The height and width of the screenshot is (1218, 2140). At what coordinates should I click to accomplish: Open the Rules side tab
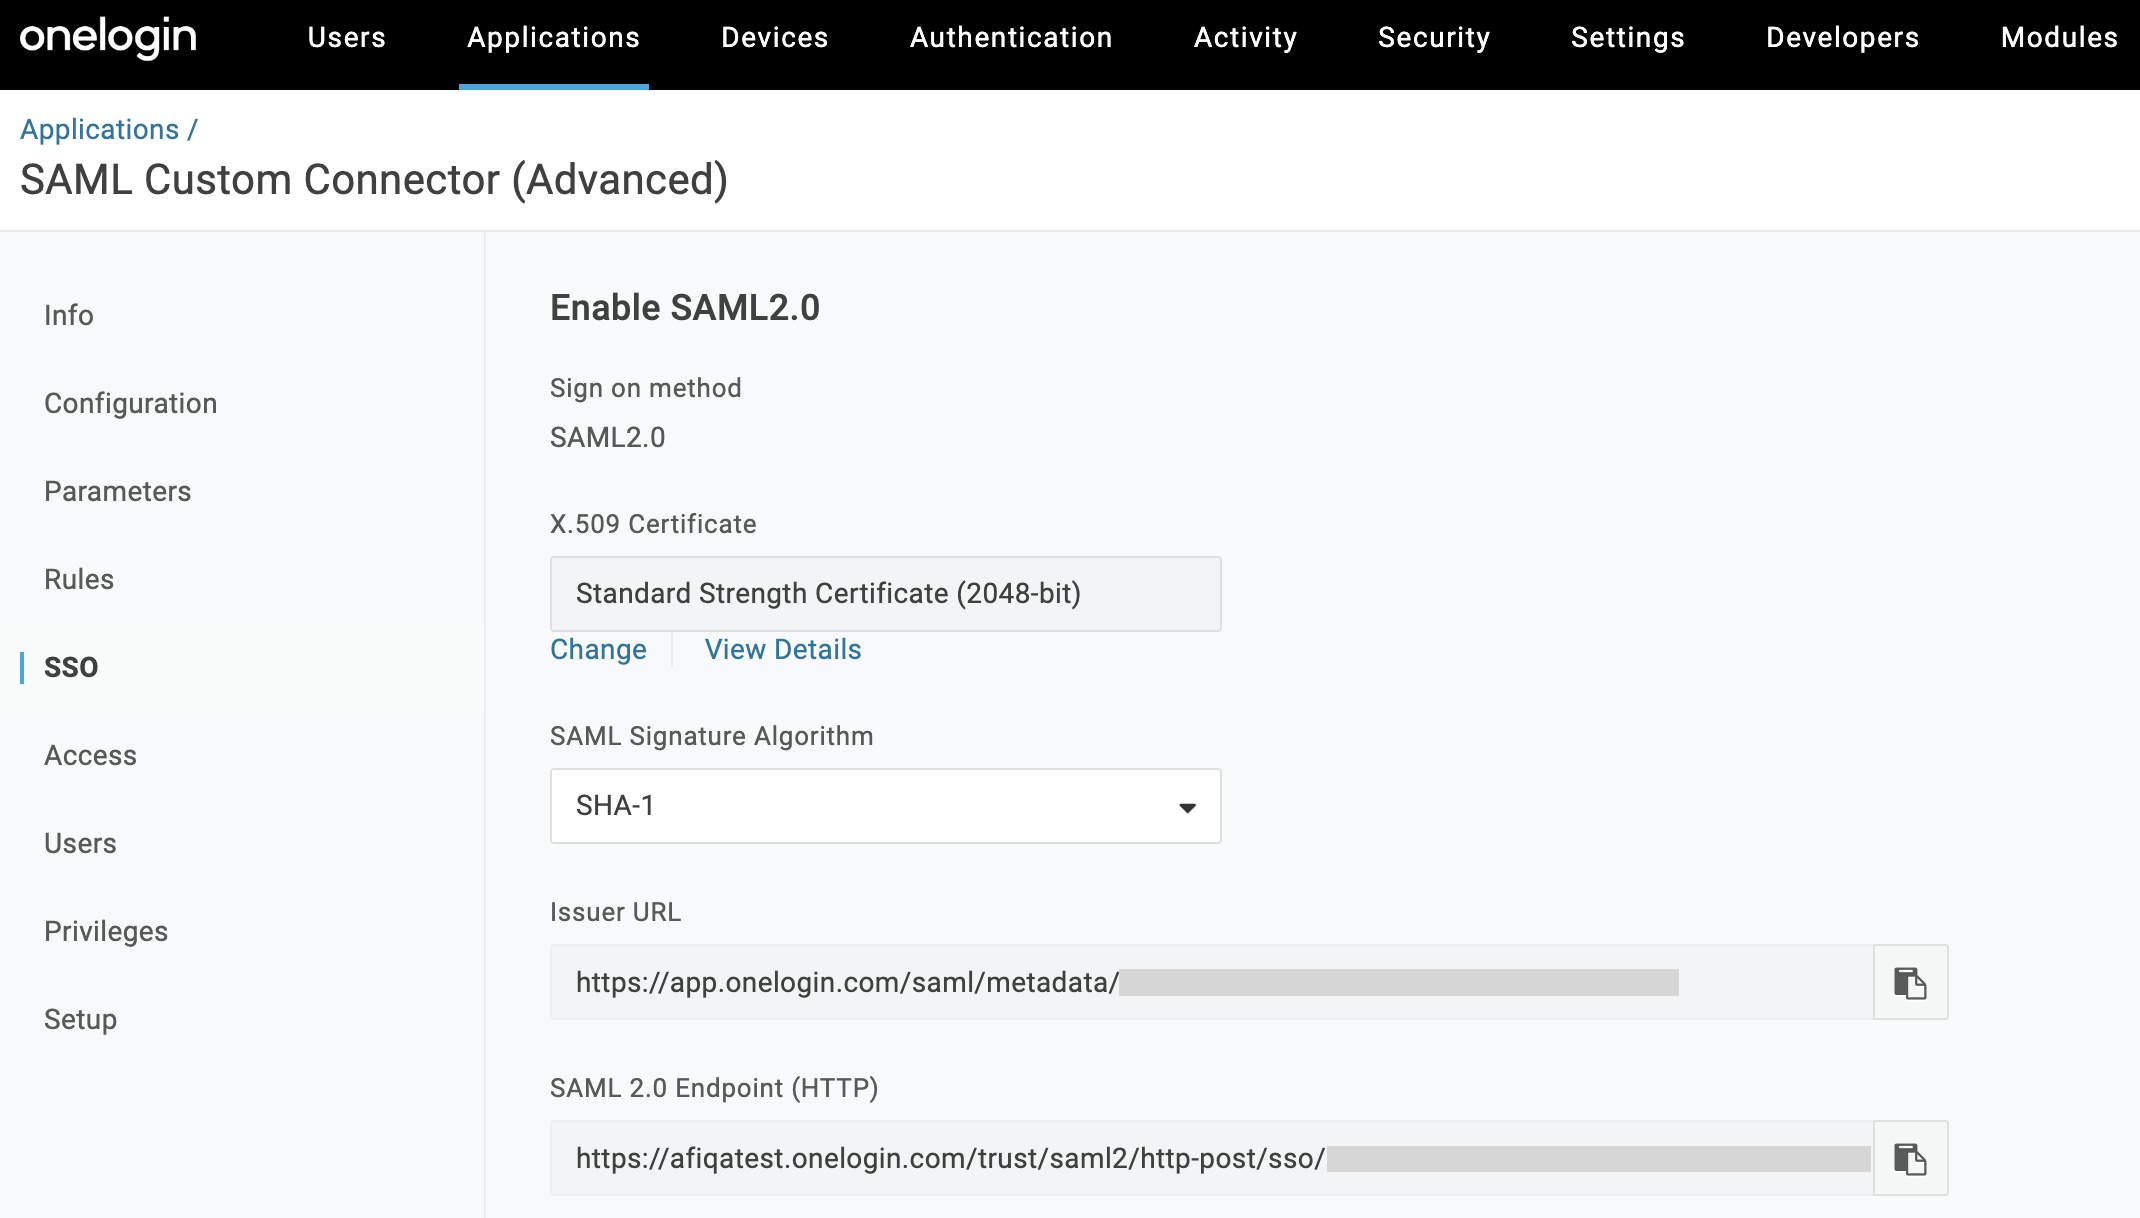79,579
